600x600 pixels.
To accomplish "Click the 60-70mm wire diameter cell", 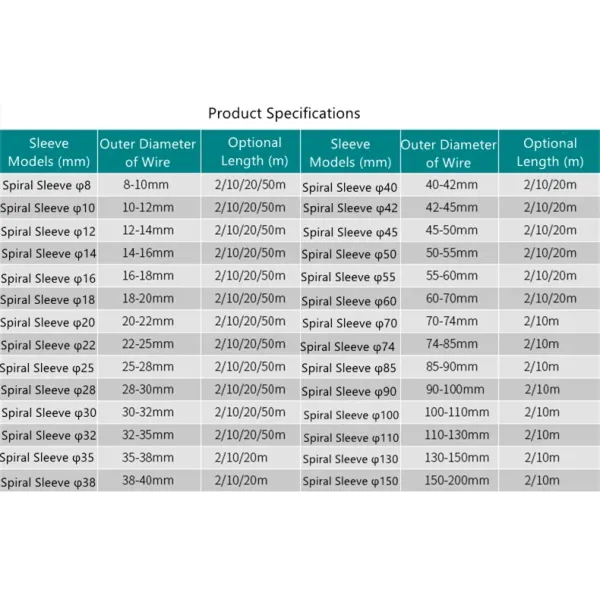I will click(x=450, y=298).
